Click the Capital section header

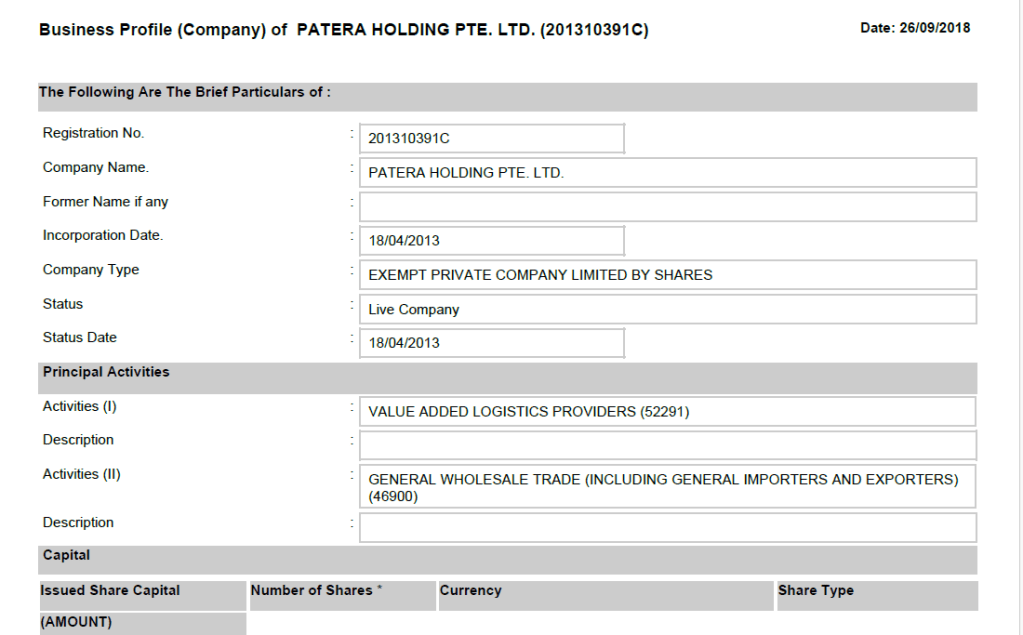[66, 555]
